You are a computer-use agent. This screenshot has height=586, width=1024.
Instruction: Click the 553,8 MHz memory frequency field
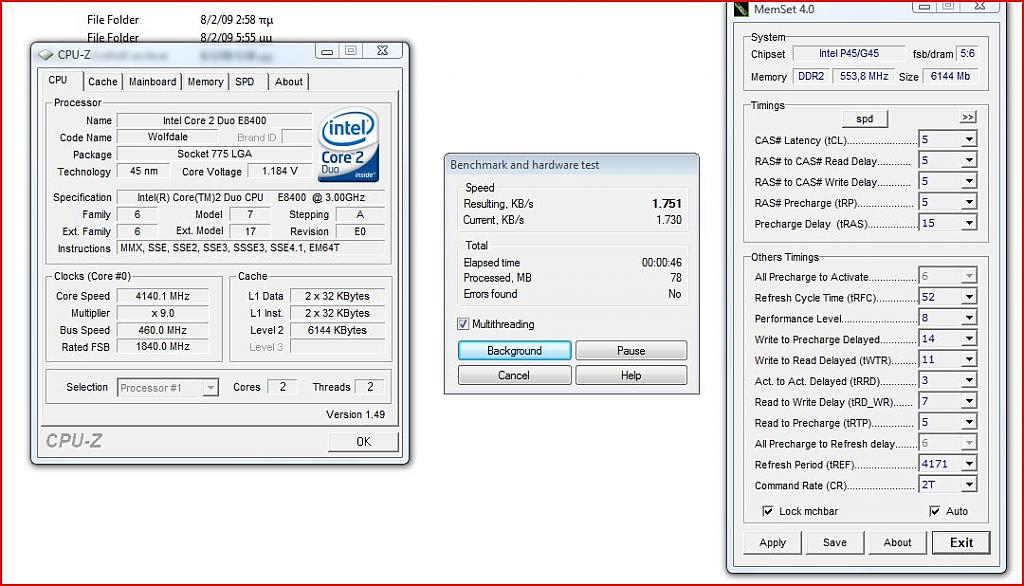coord(864,76)
